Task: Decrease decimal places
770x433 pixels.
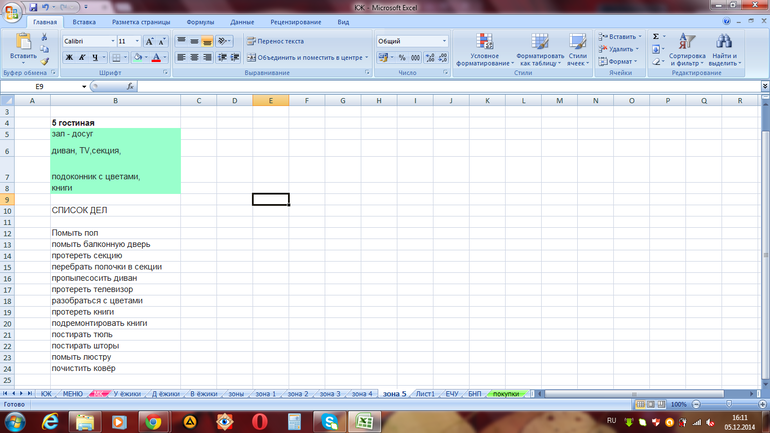Action: (x=443, y=57)
